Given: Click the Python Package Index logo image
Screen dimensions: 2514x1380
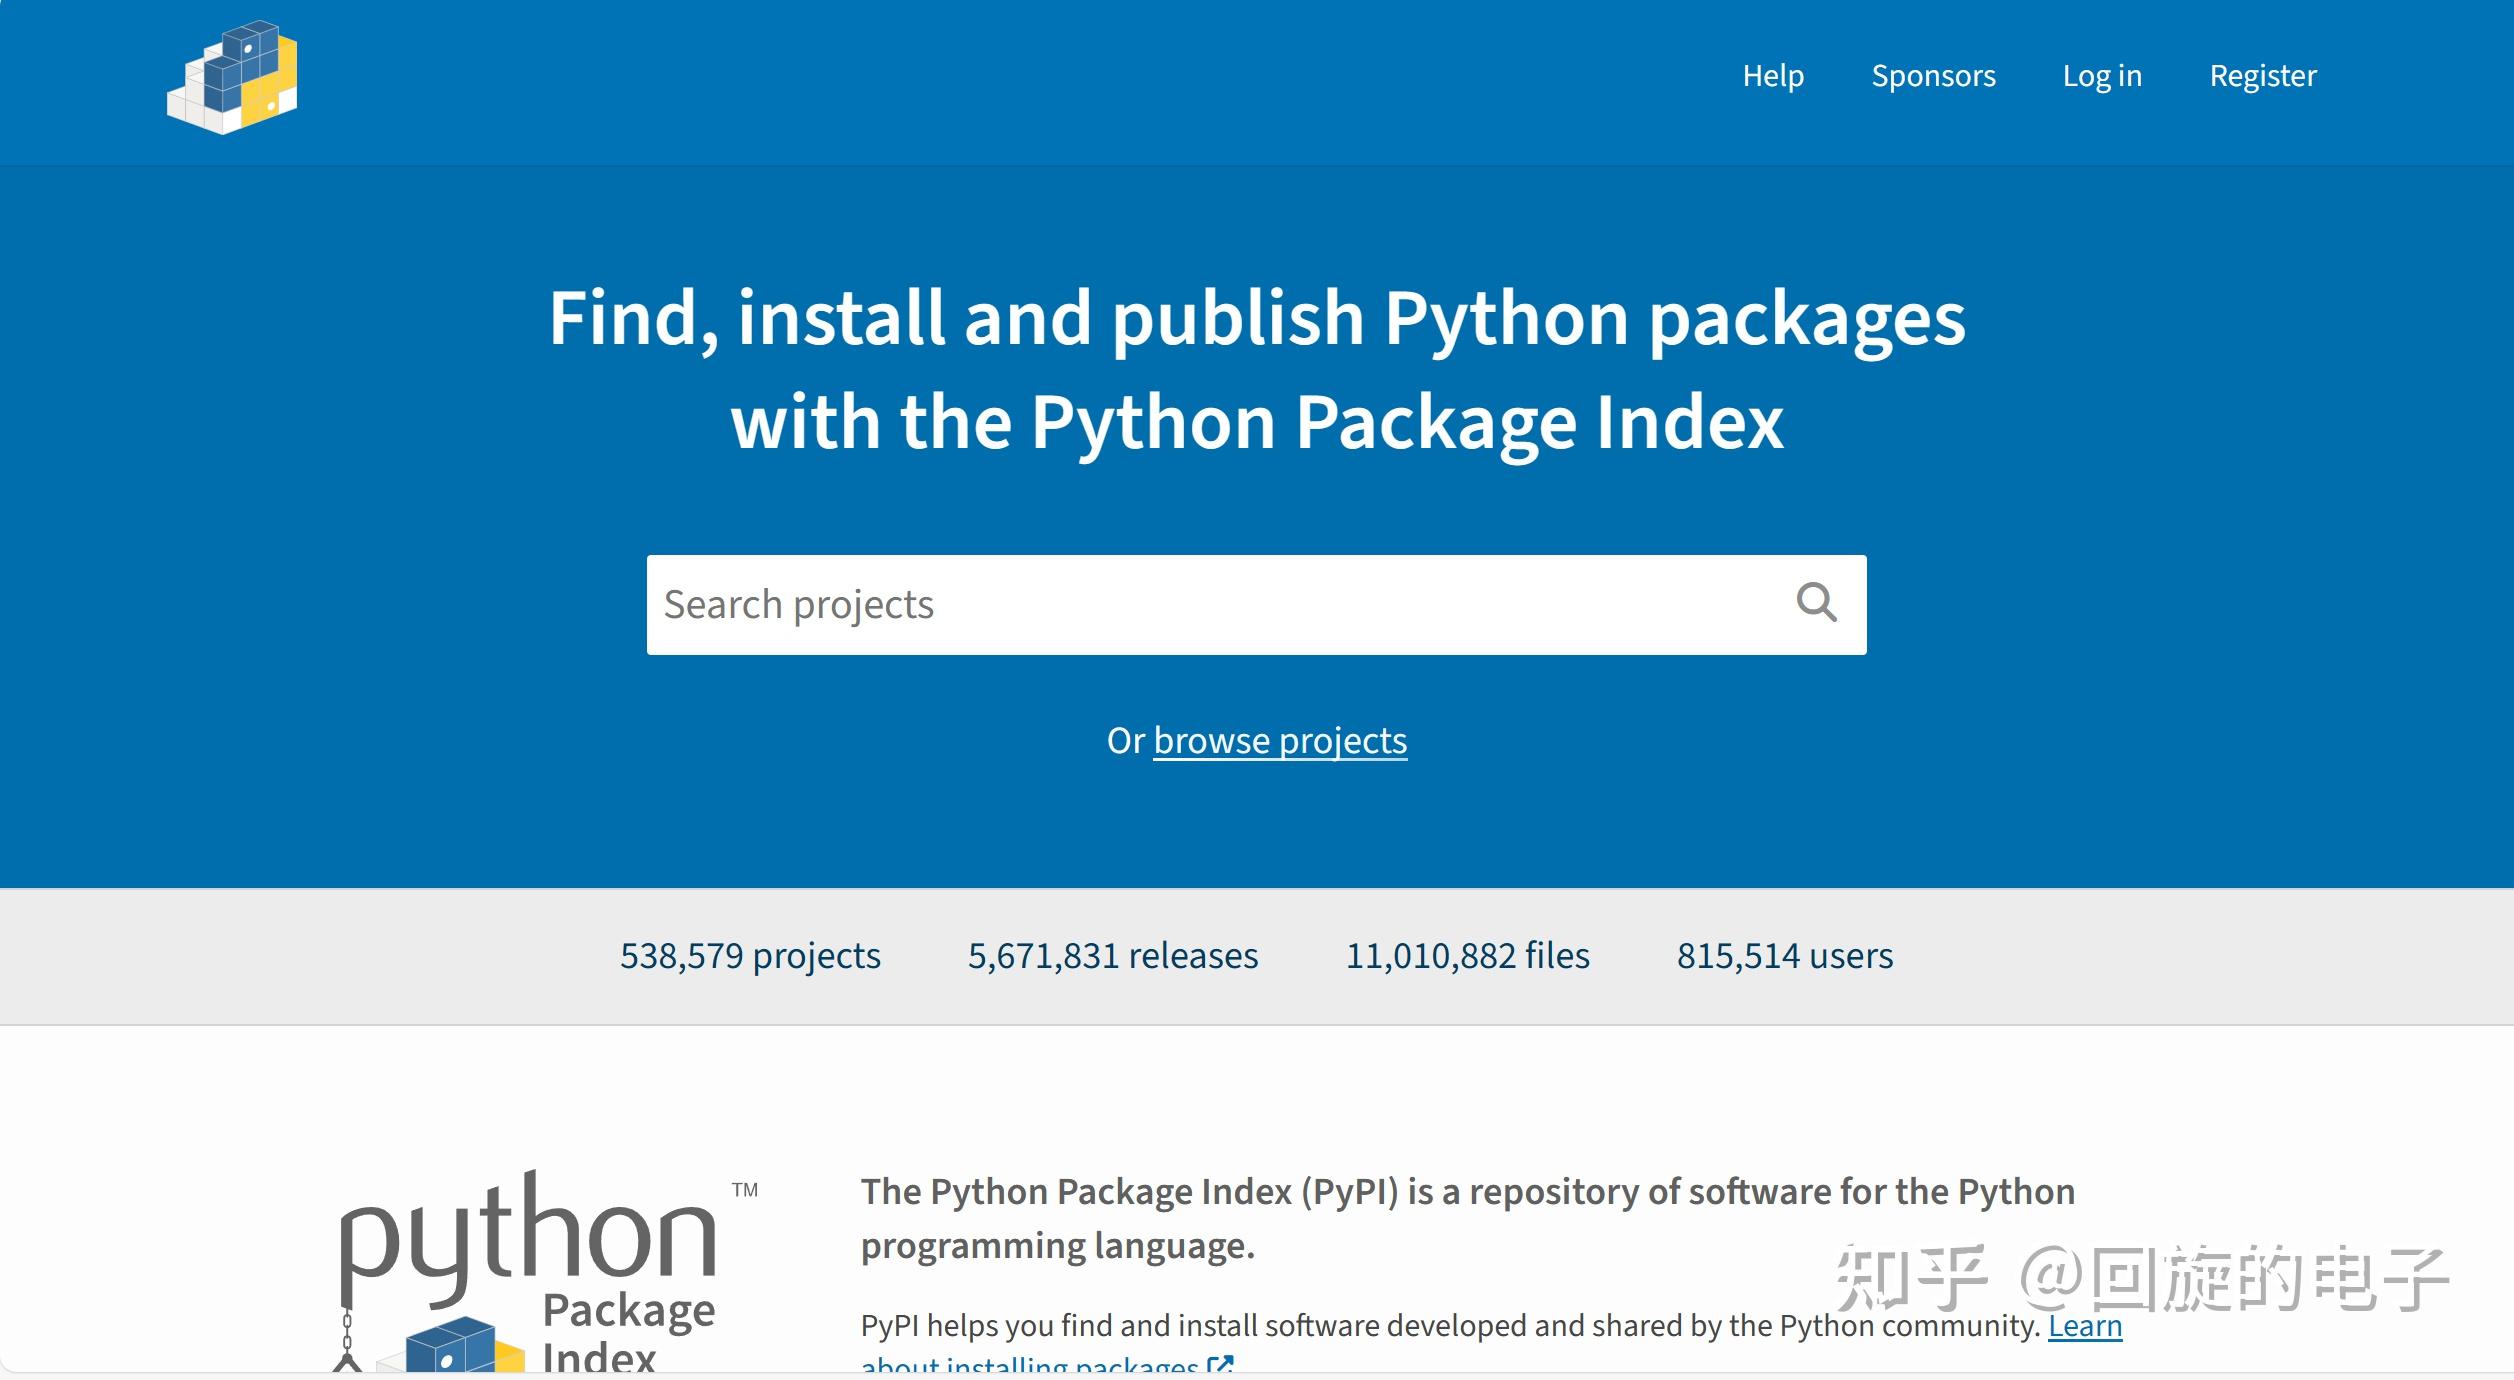Looking at the screenshot, I should point(545,1272).
